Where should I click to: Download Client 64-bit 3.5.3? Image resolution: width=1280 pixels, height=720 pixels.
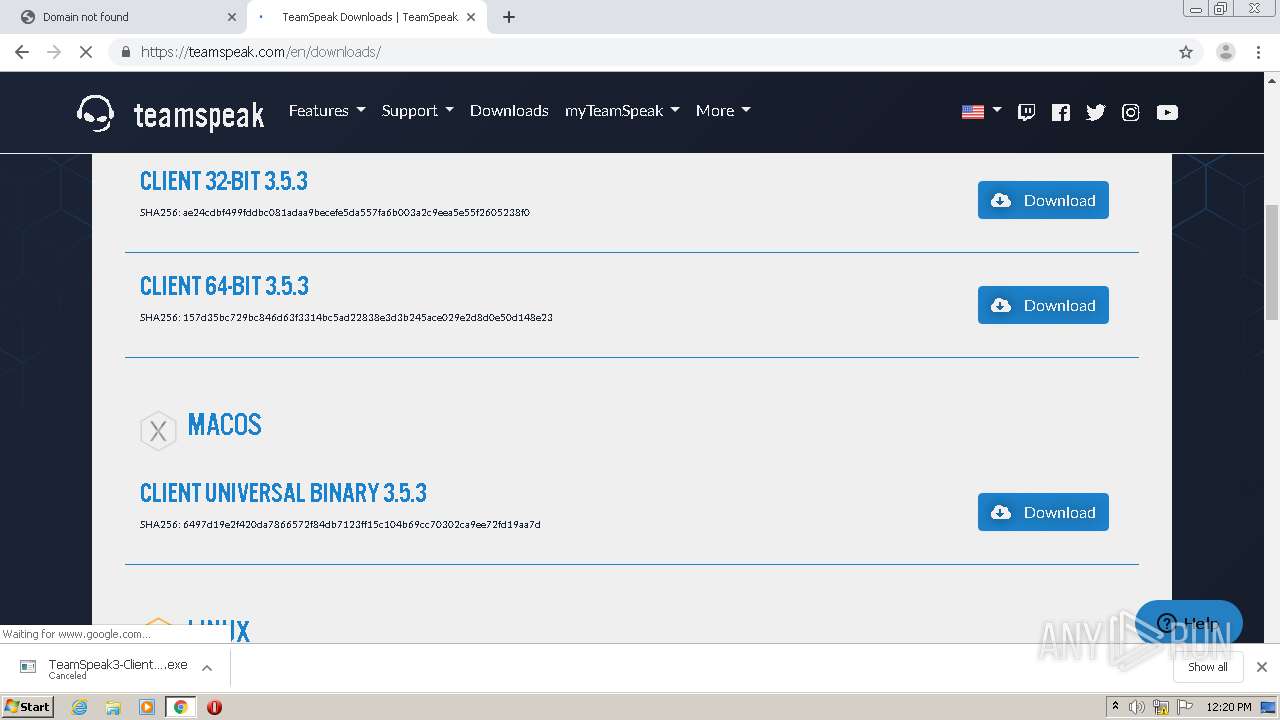1043,305
